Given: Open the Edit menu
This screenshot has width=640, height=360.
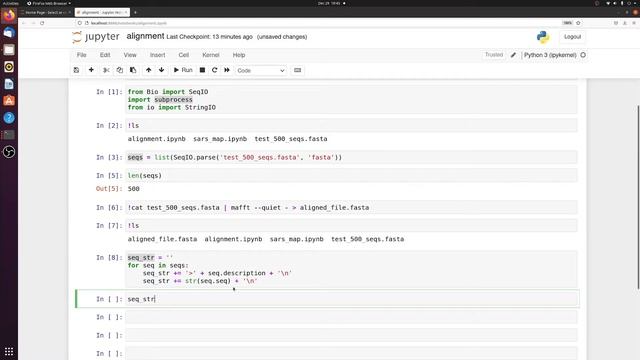Looking at the screenshot, I should coord(105,55).
